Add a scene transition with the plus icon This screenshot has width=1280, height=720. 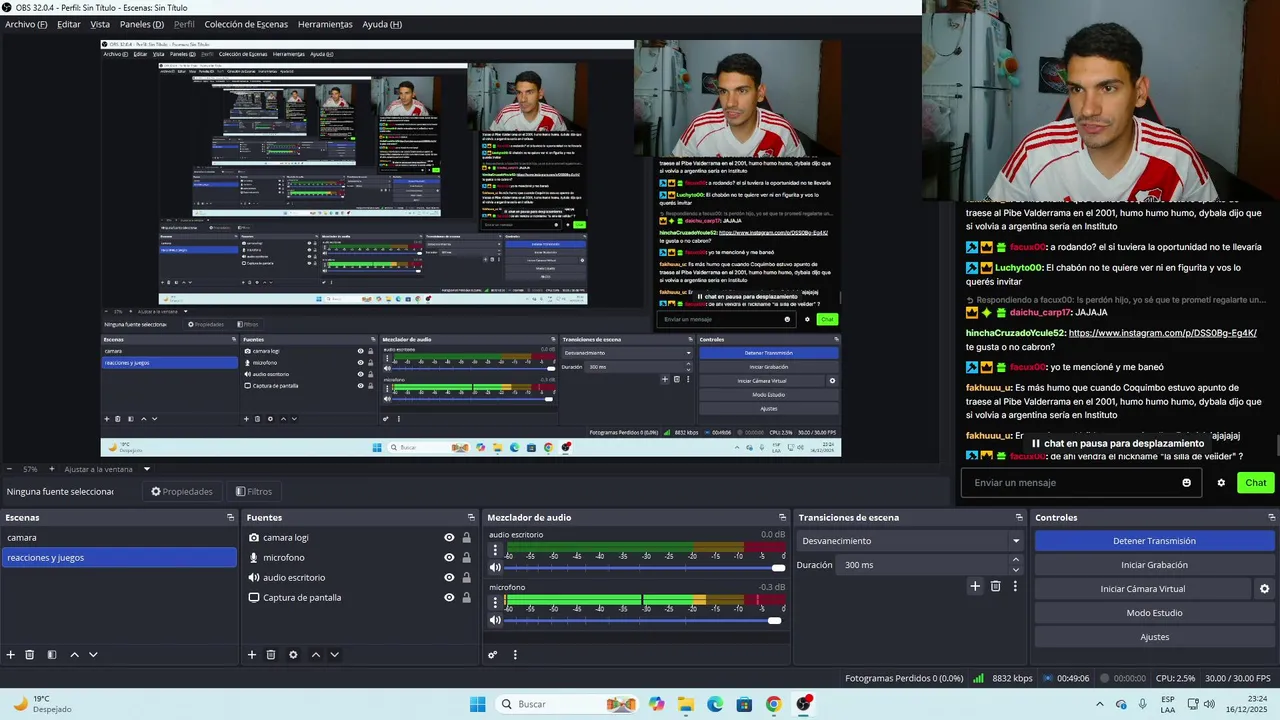pyautogui.click(x=975, y=586)
